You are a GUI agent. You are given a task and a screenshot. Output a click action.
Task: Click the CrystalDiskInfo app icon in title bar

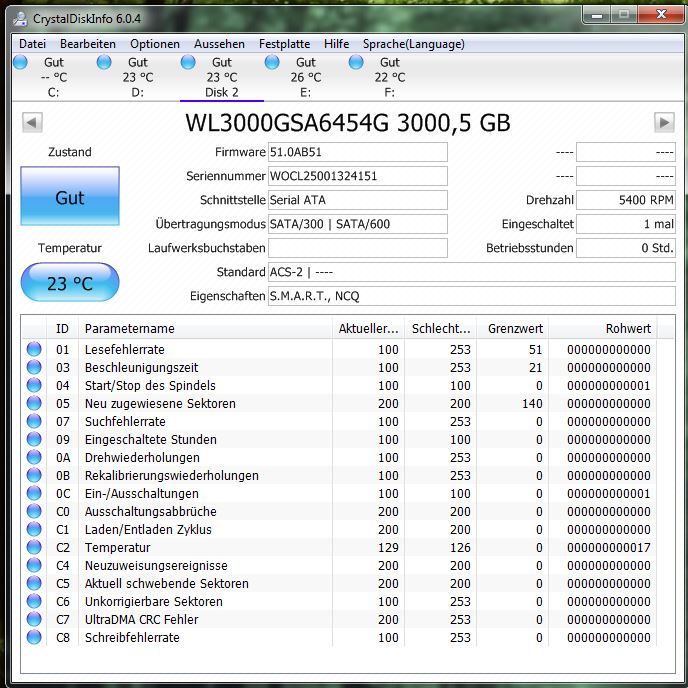[x=20, y=18]
